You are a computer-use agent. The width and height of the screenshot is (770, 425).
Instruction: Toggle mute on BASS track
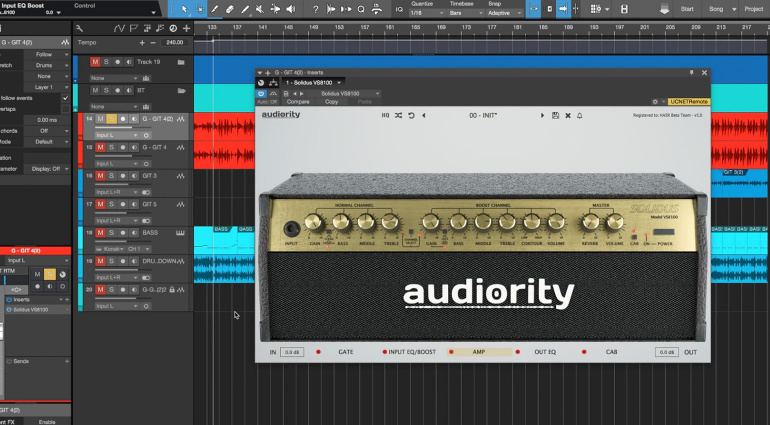(101, 233)
